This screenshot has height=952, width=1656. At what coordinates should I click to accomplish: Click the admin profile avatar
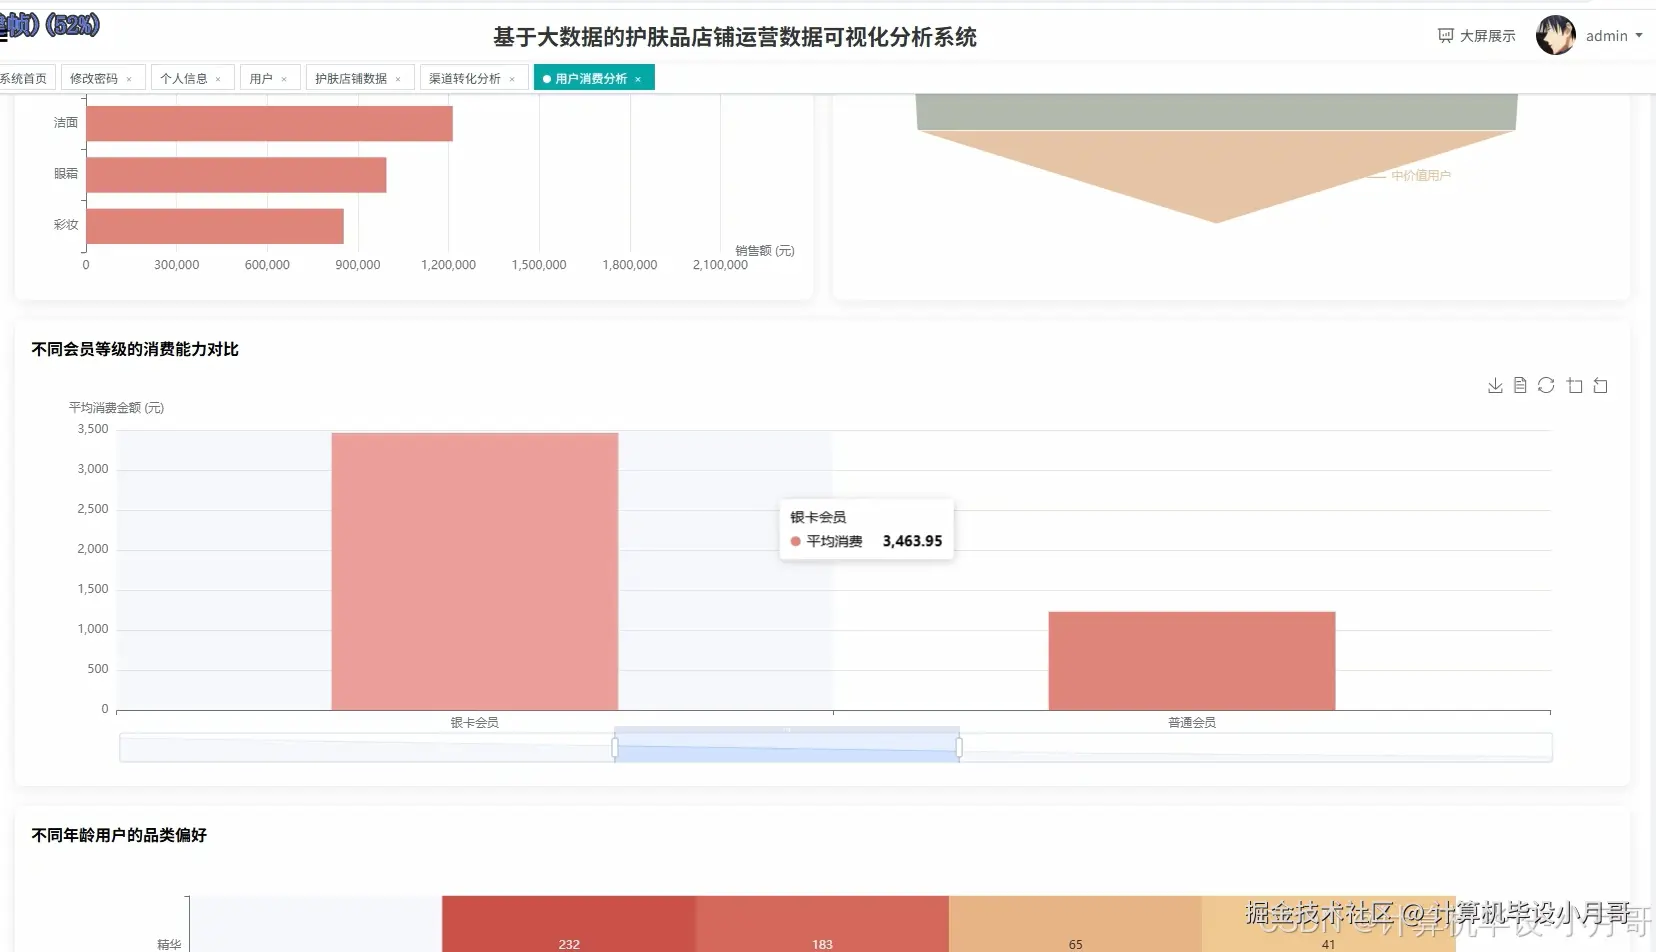pyautogui.click(x=1555, y=34)
